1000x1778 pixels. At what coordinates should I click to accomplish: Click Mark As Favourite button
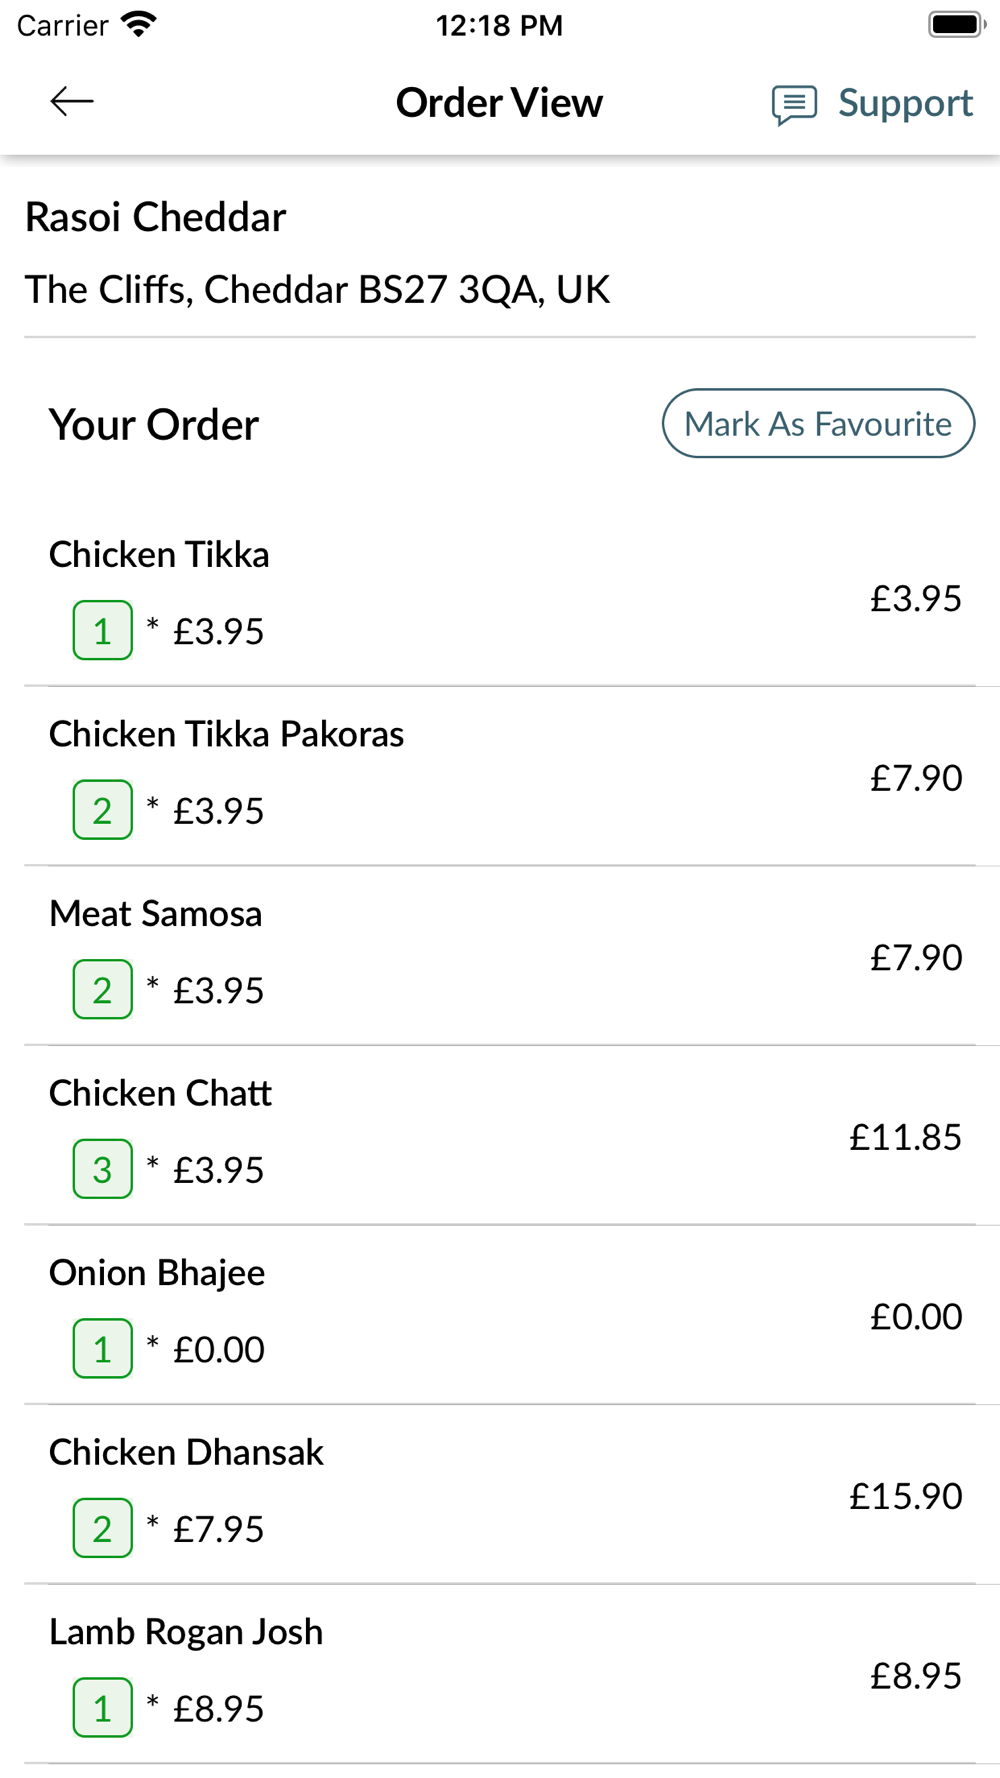tap(818, 423)
